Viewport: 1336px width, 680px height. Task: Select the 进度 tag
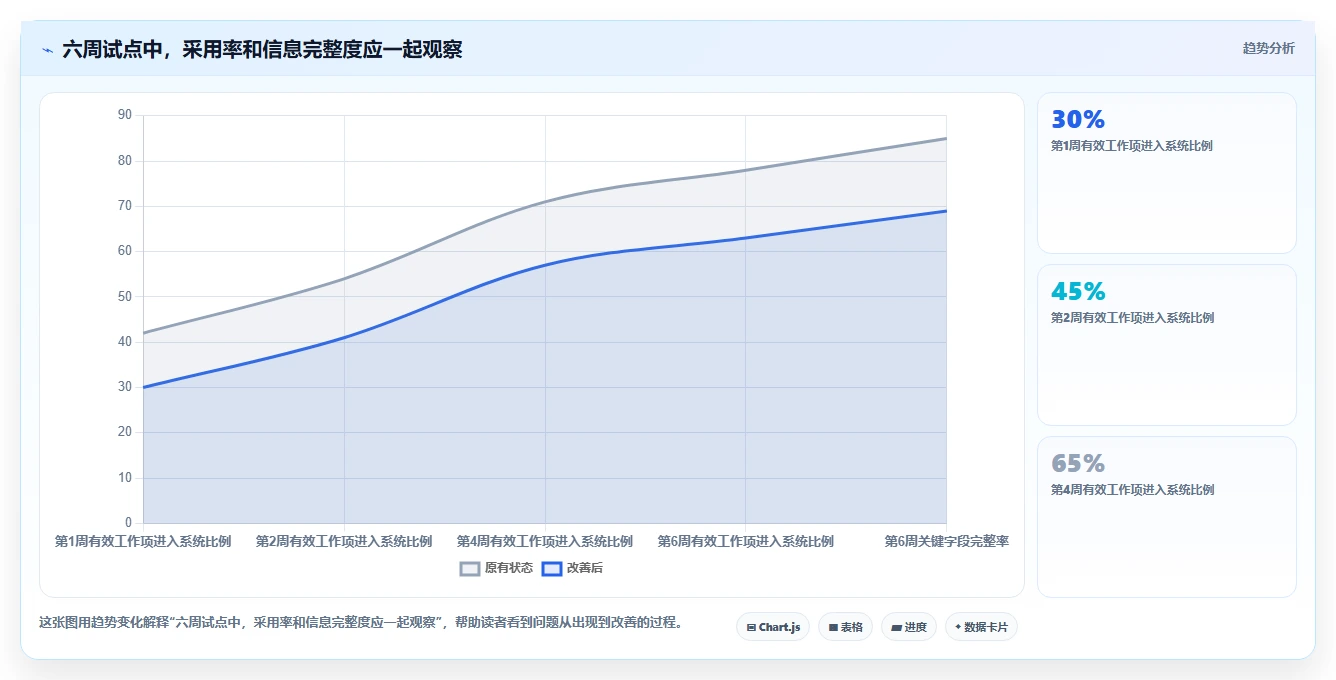(x=909, y=627)
